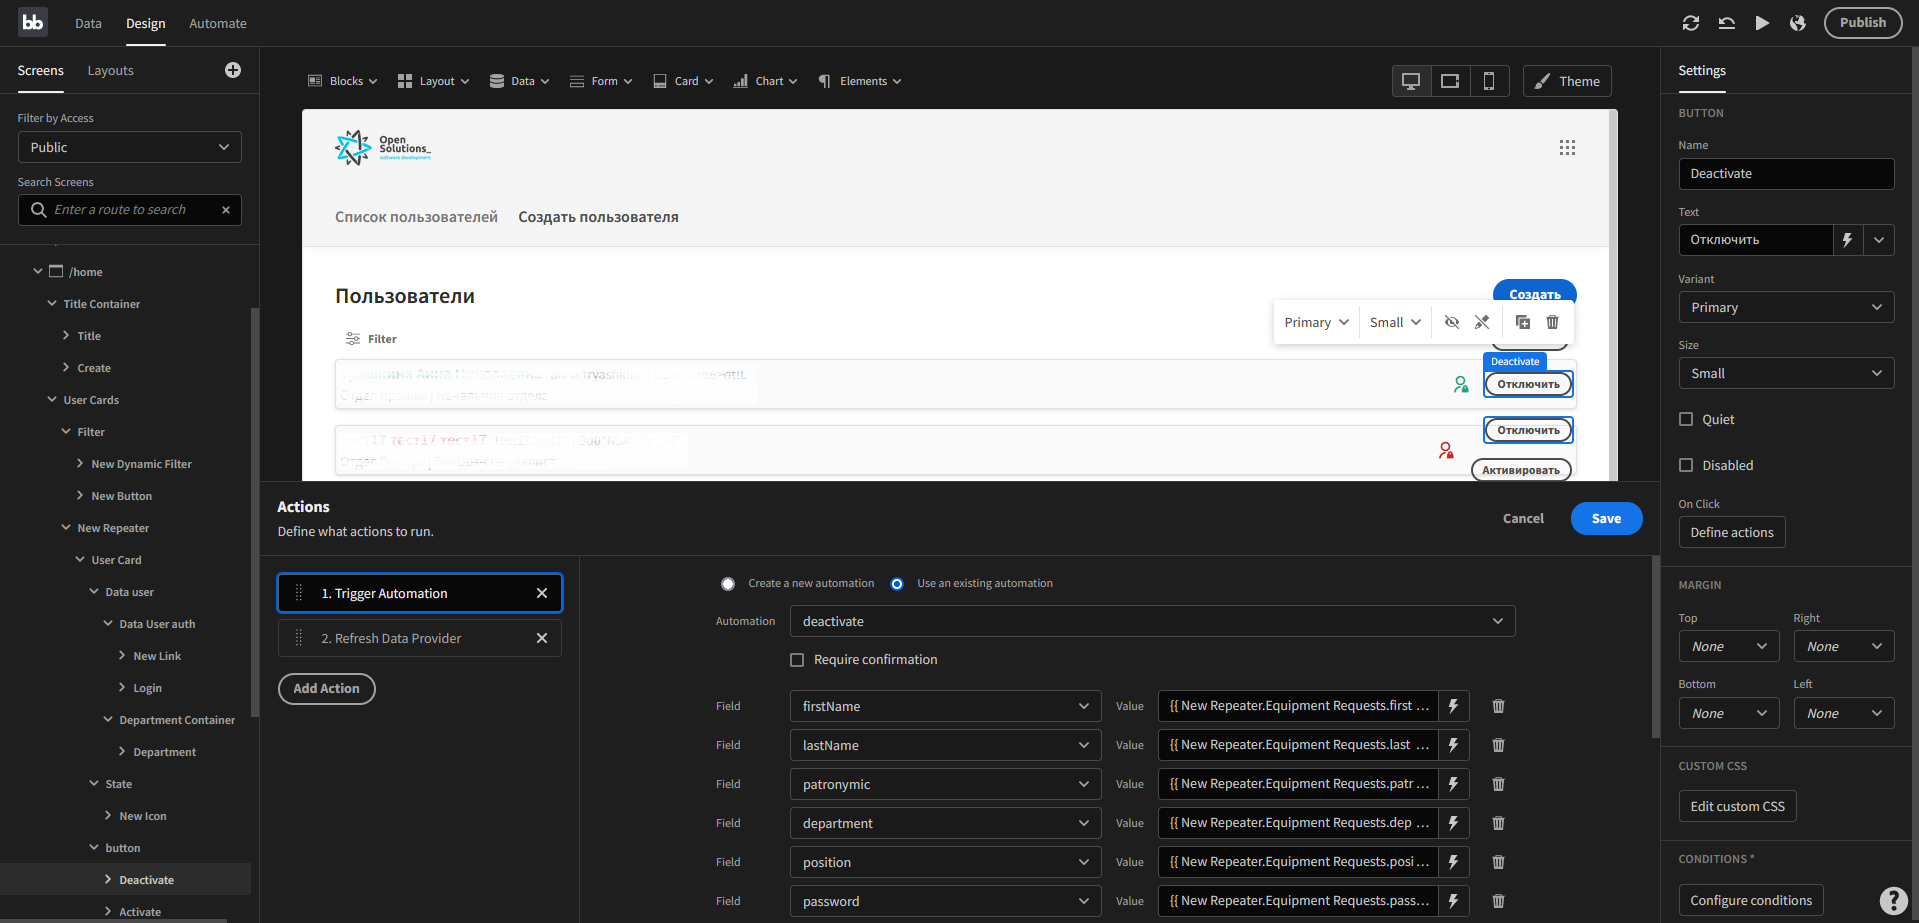Click the Name input containing Deactivate
The width and height of the screenshot is (1919, 923).
tap(1786, 174)
